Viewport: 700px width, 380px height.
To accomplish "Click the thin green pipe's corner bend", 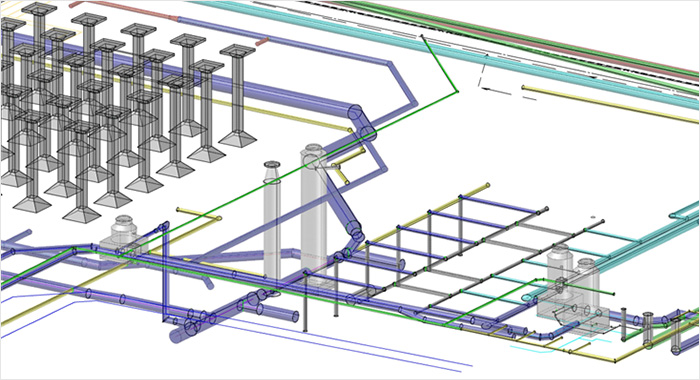I will [x=456, y=92].
